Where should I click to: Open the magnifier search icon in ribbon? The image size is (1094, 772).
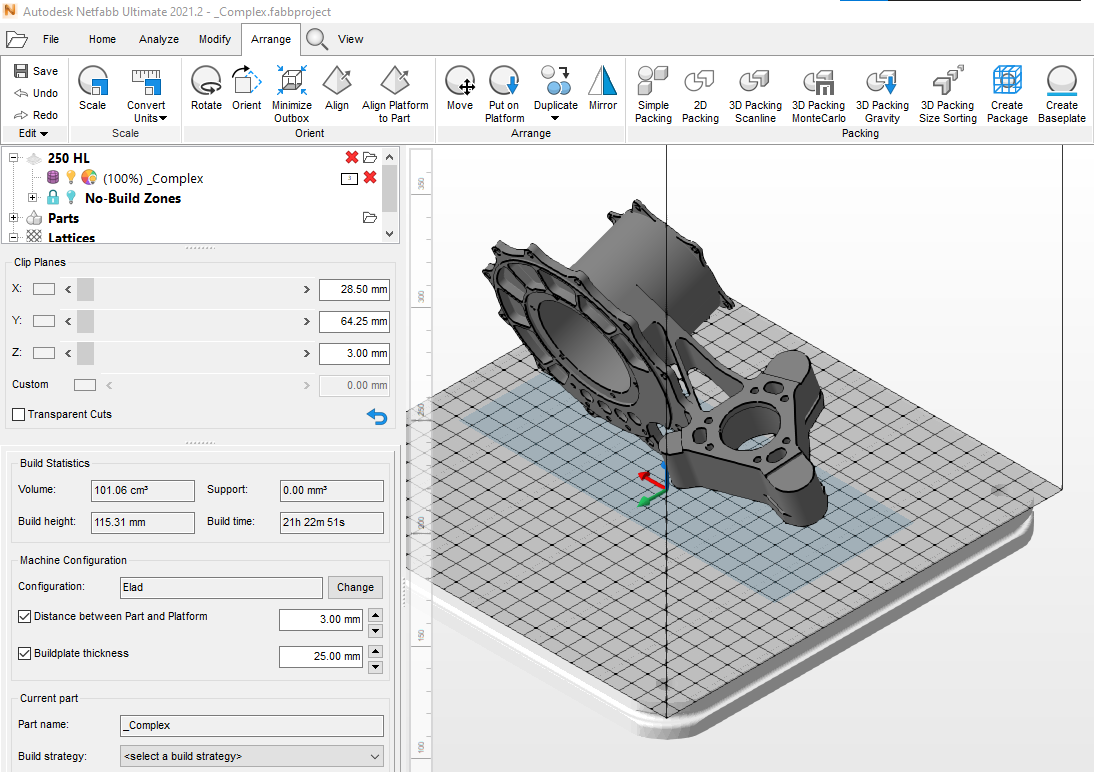point(317,39)
